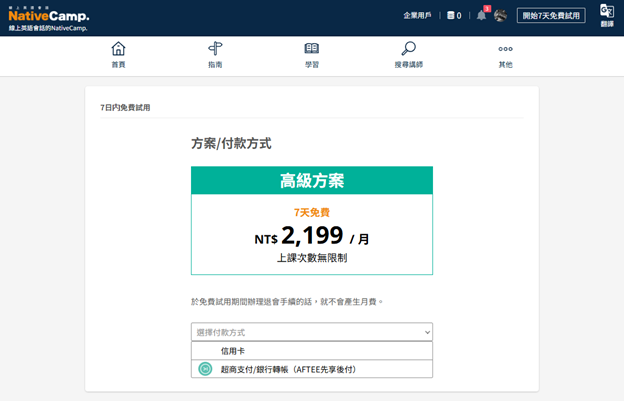This screenshot has height=401, width=624.
Task: Click the 指南 tab label
Action: click(x=215, y=64)
